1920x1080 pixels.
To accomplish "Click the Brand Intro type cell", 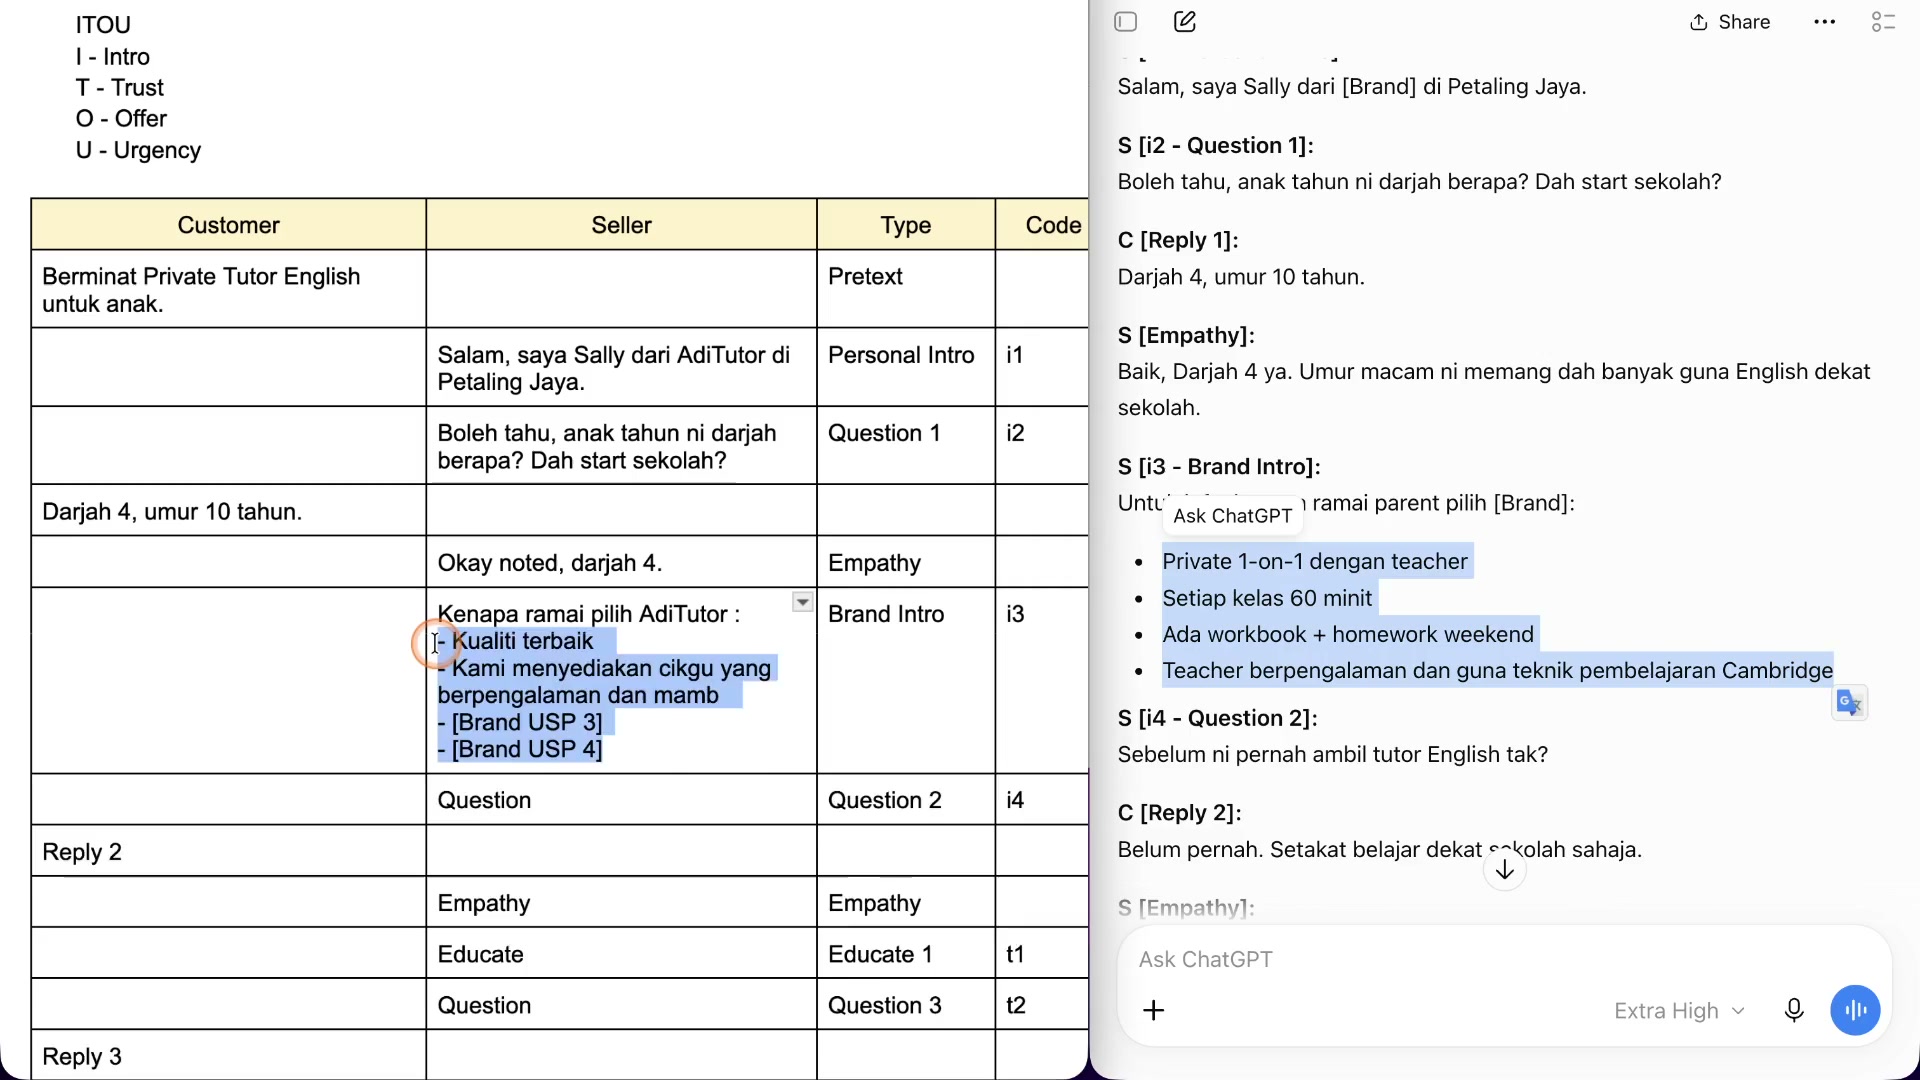I will point(906,680).
